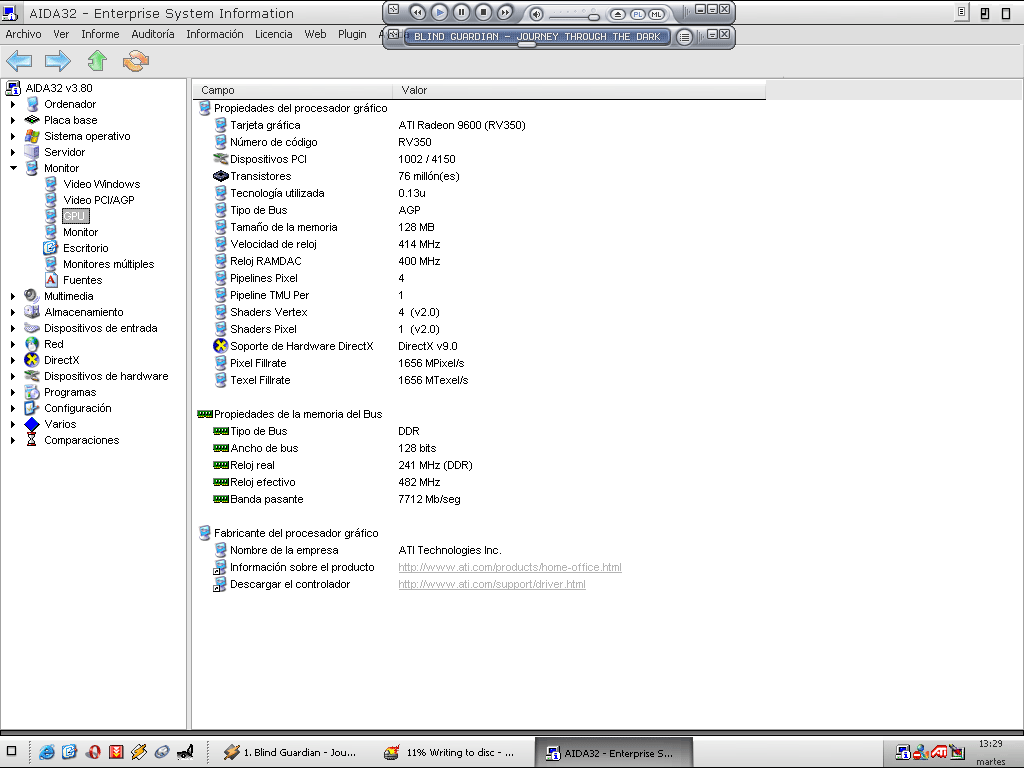The image size is (1024, 768).
Task: Open the Plugin menu
Action: pyautogui.click(x=352, y=34)
